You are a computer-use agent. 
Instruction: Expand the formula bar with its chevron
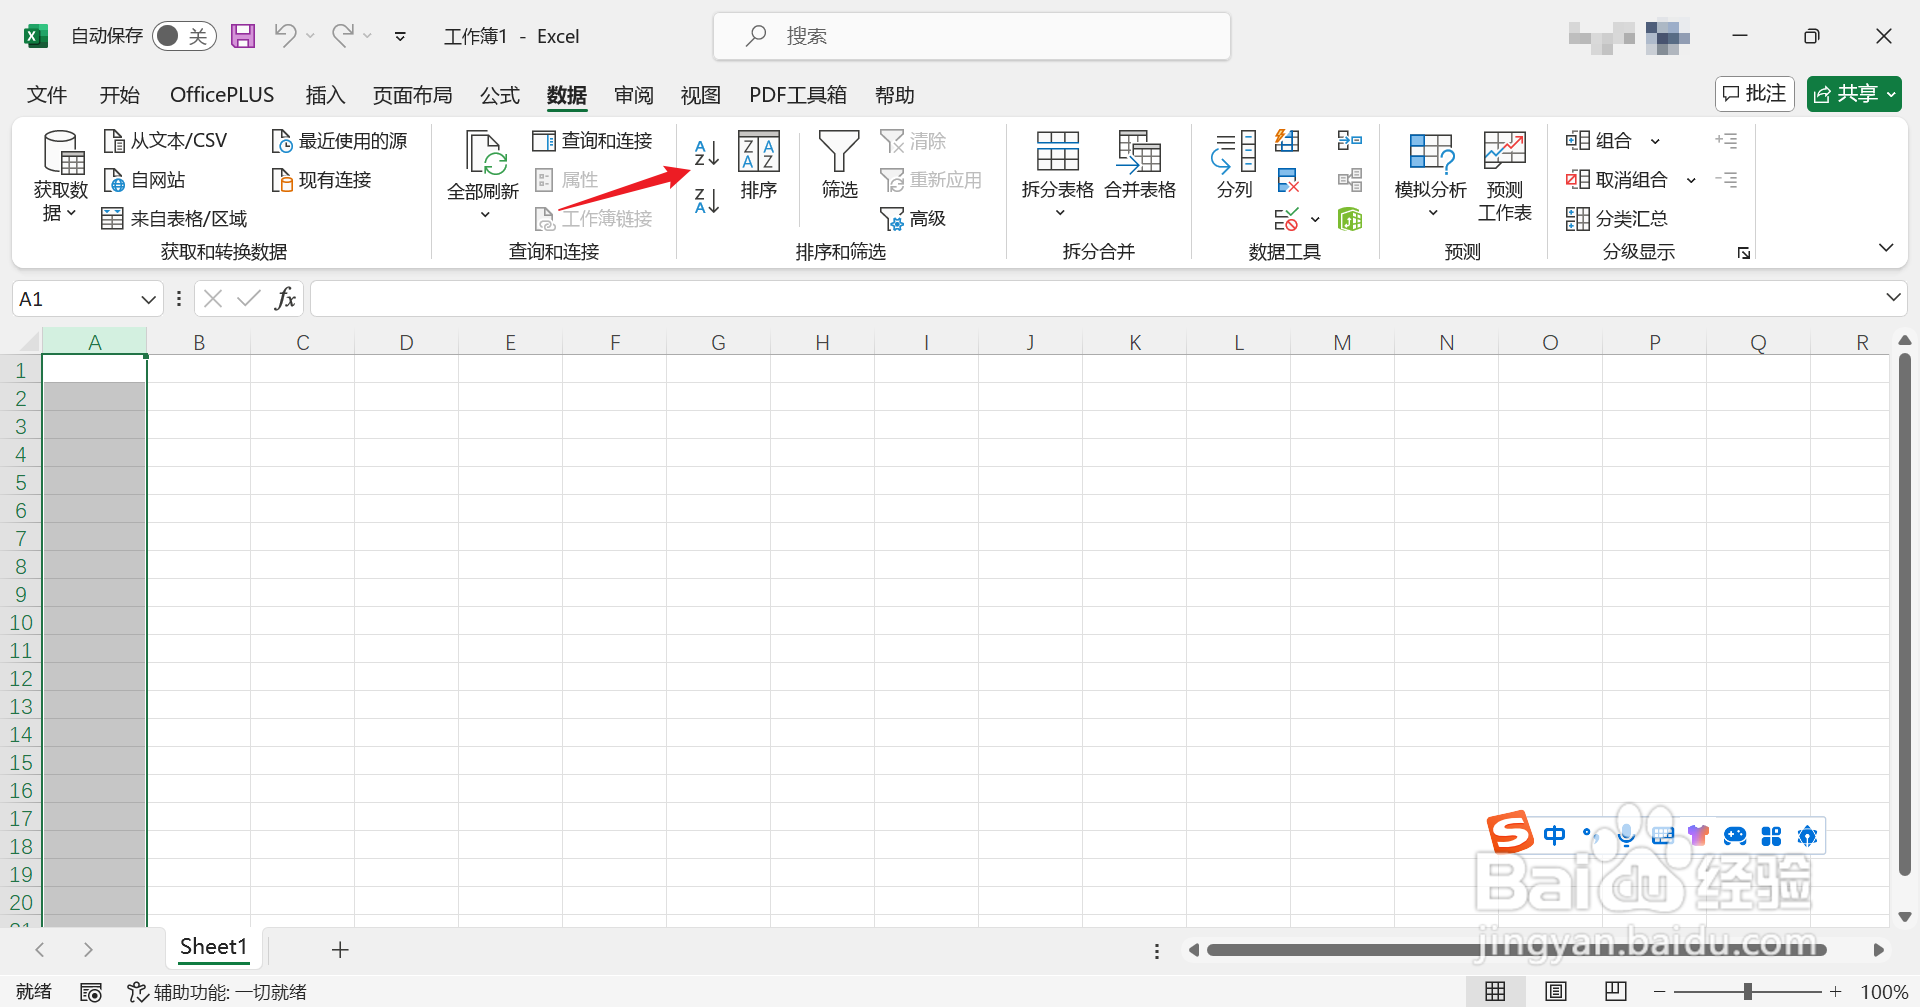pos(1895,297)
